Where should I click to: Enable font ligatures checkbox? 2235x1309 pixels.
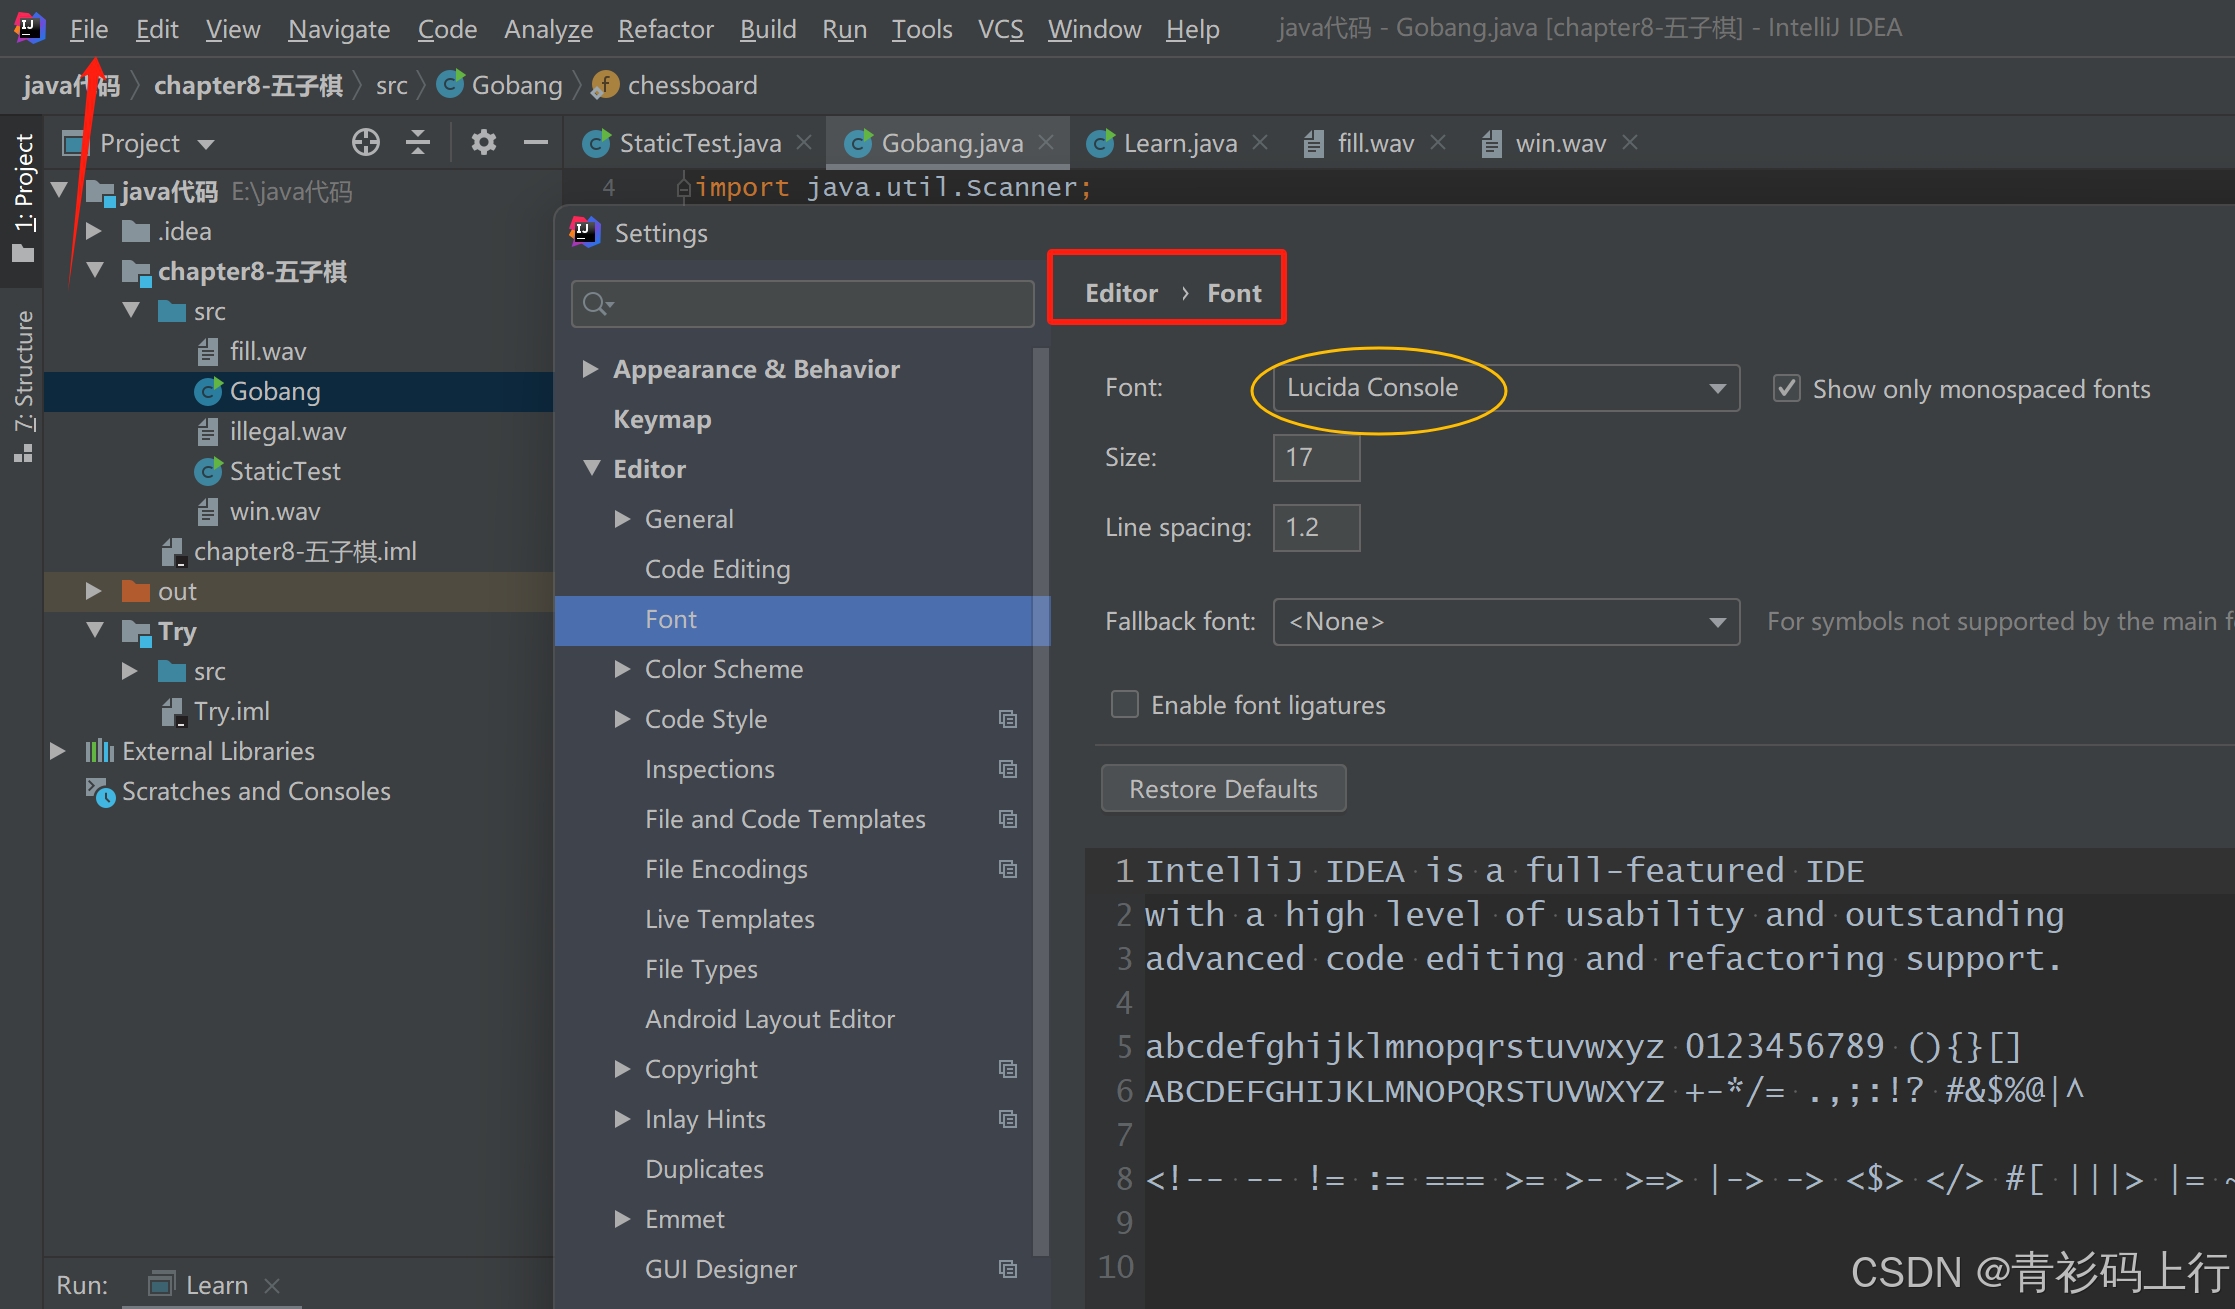[x=1125, y=705]
